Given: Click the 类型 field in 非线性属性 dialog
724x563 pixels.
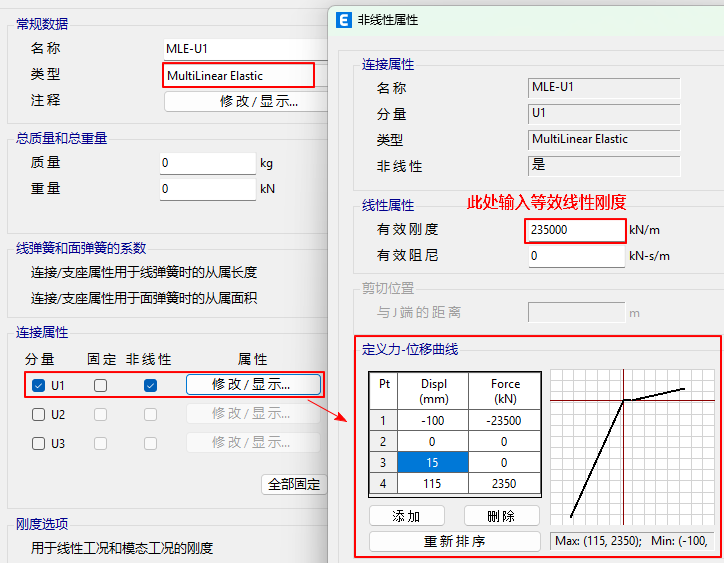Looking at the screenshot, I should 604,139.
